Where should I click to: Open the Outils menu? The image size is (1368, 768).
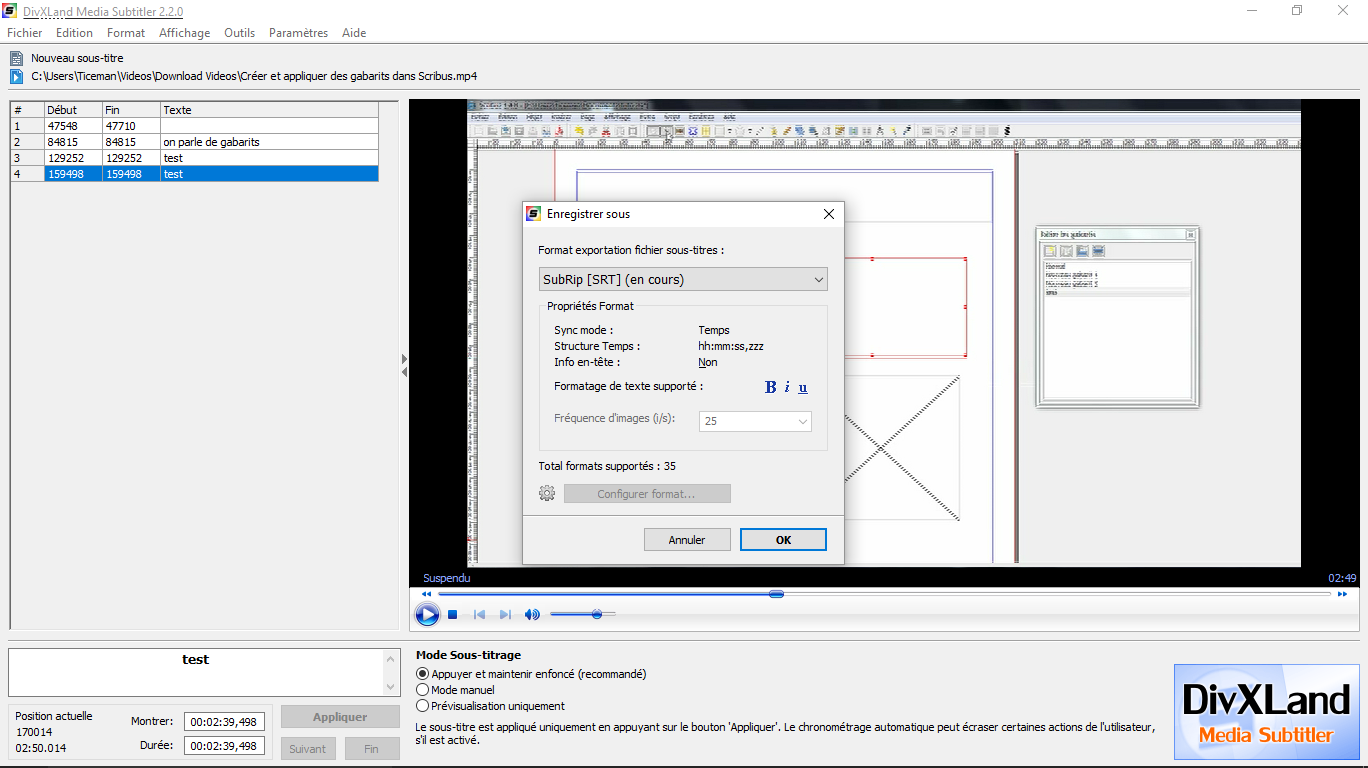tap(240, 33)
